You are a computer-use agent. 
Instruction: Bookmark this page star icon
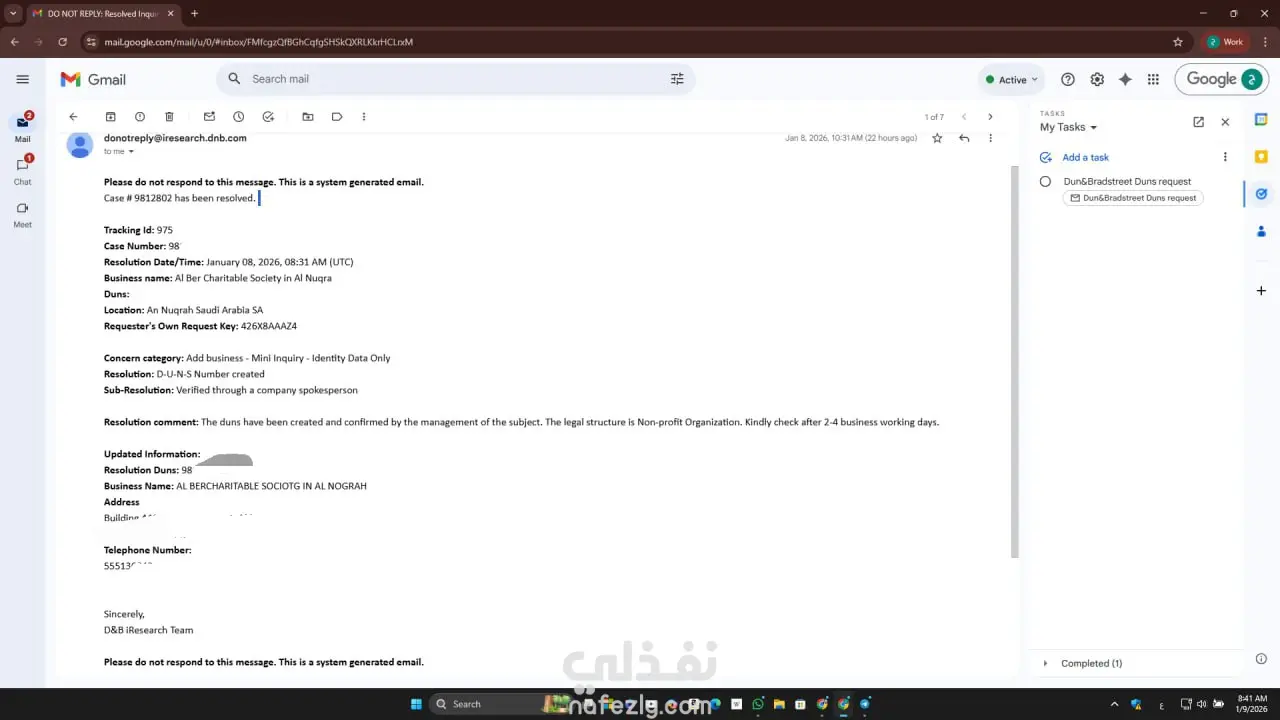pyautogui.click(x=1178, y=42)
